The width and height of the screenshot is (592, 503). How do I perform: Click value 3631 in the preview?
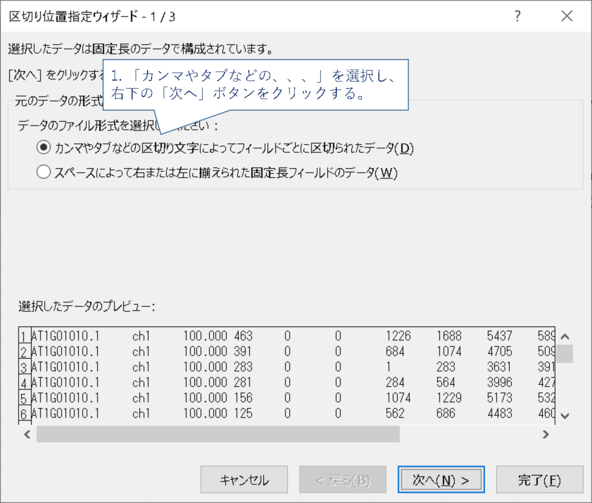pos(500,367)
